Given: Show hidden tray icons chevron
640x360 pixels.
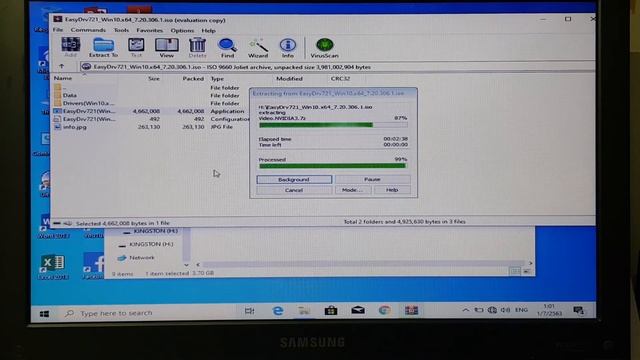Looking at the screenshot, I should coord(465,310).
